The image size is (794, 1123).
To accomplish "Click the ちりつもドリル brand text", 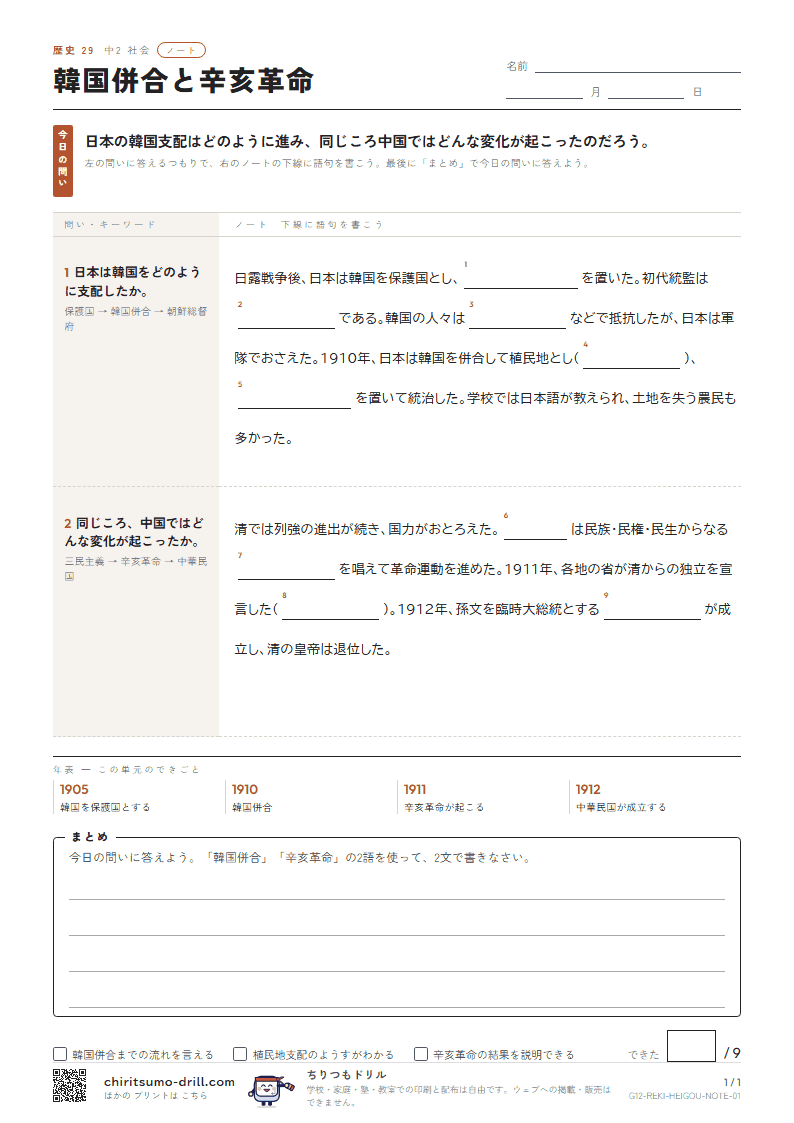I will [x=347, y=1074].
